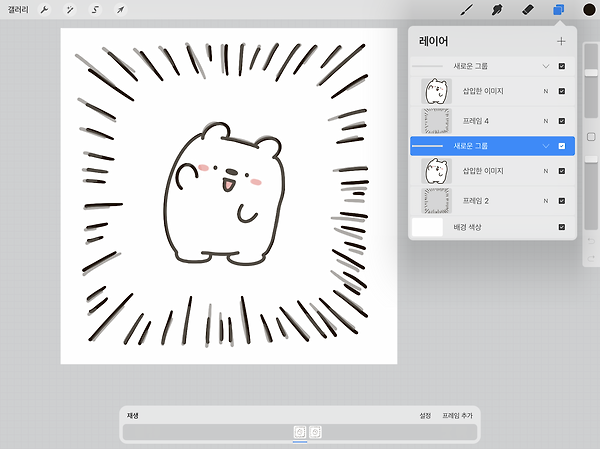Screen dimensions: 600x449
Task: Click 프레임 추가 button
Action: 457,415
